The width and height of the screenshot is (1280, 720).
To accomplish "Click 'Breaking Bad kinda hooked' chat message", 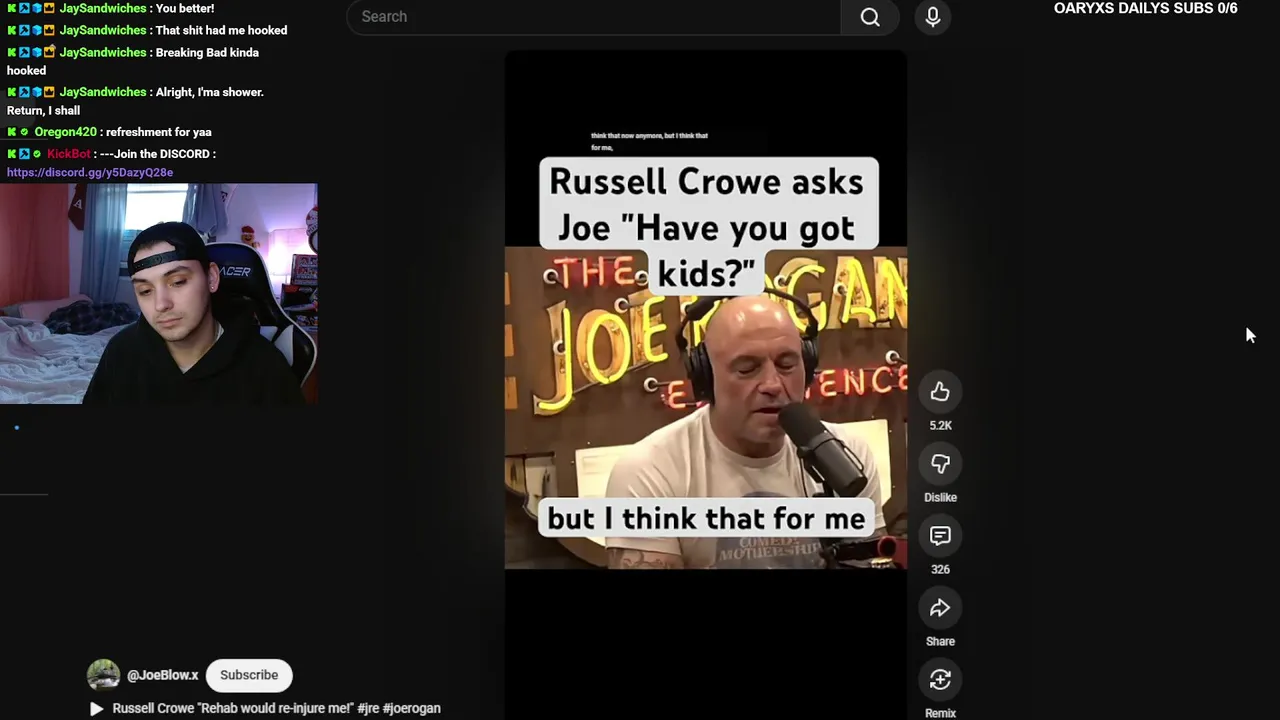I will click(x=132, y=61).
